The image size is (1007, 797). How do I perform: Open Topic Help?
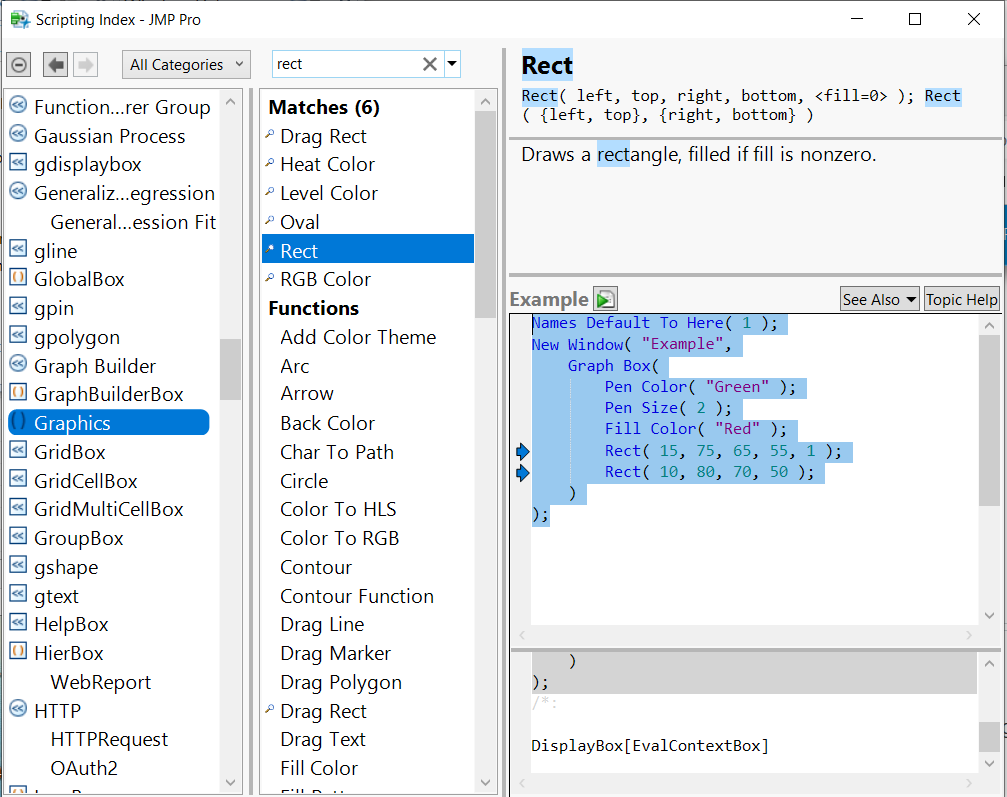pyautogui.click(x=962, y=299)
